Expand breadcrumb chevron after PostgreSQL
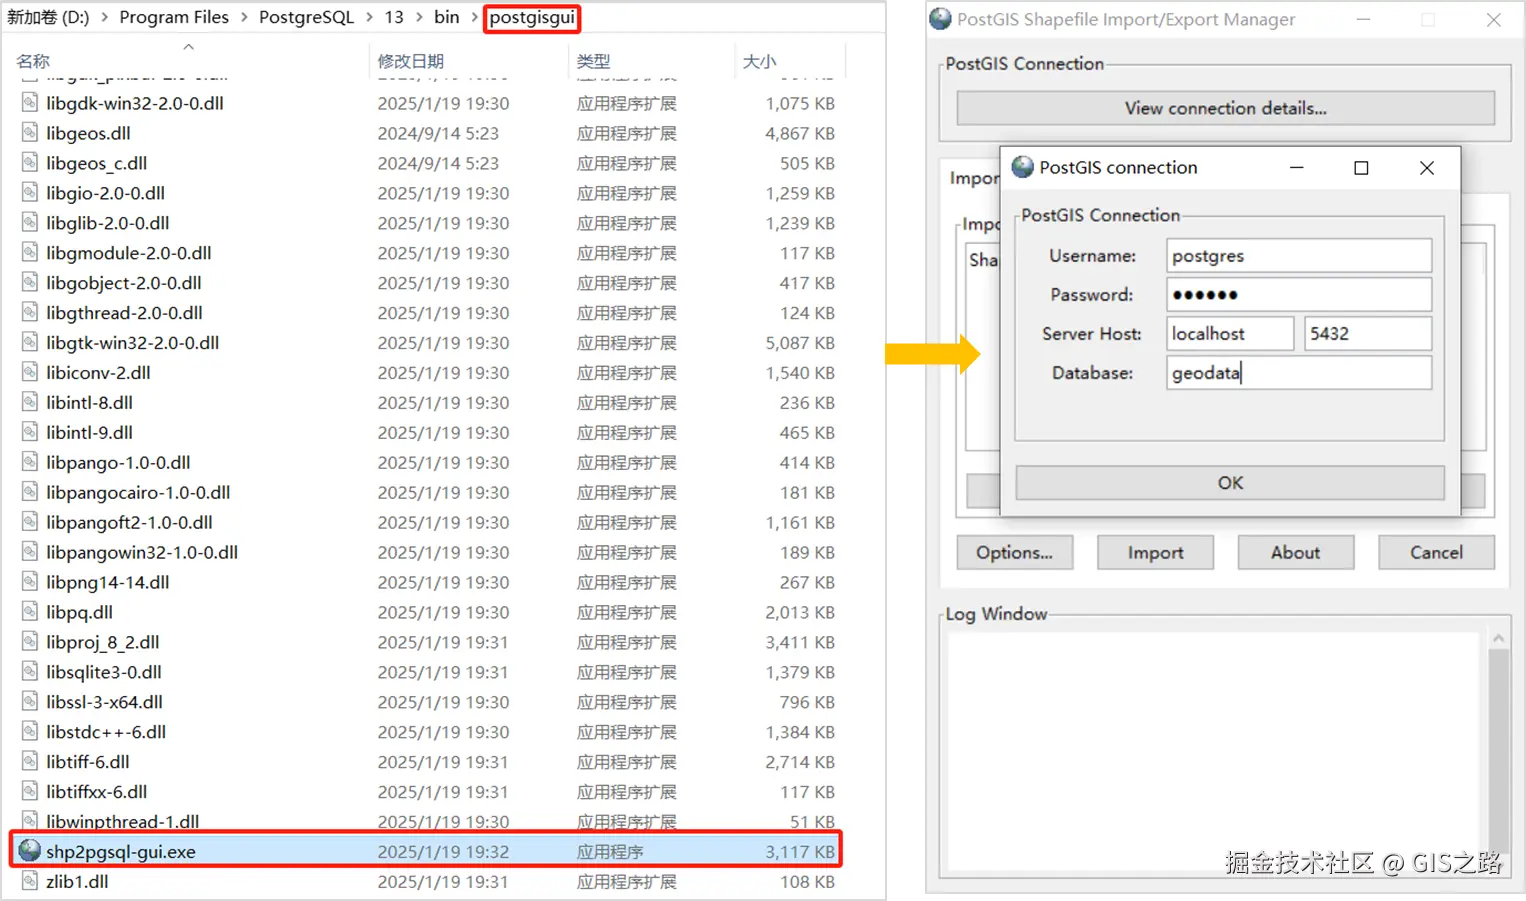The image size is (1526, 901). 369,18
